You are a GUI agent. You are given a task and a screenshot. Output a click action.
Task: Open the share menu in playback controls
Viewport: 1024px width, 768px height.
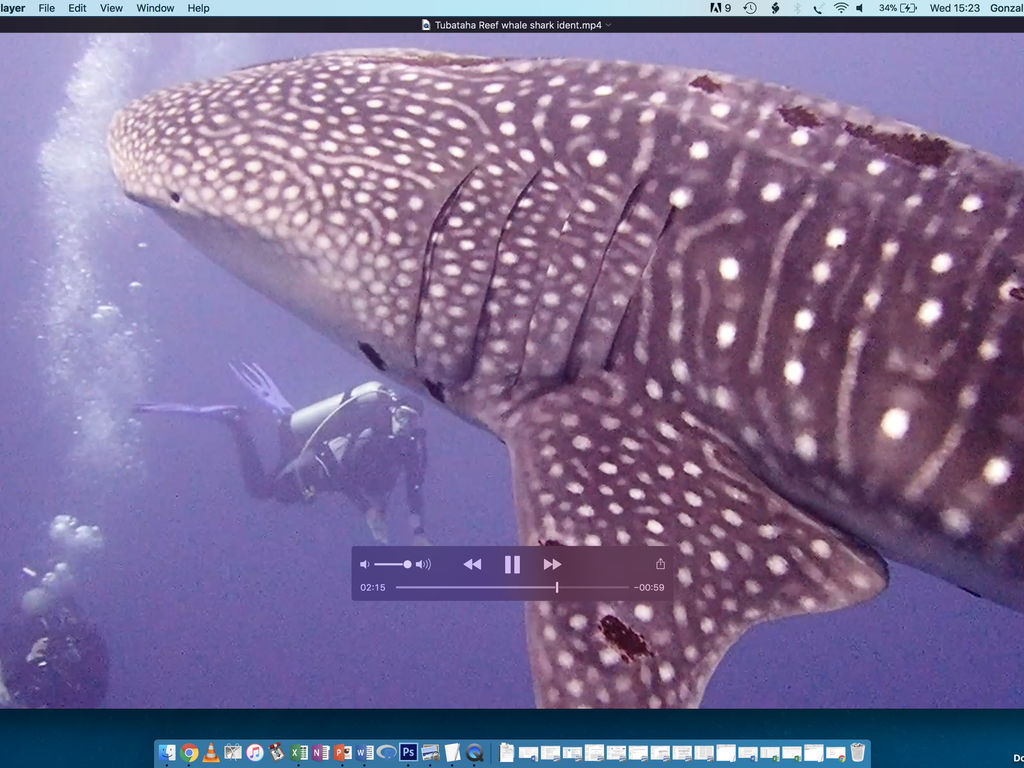click(660, 564)
